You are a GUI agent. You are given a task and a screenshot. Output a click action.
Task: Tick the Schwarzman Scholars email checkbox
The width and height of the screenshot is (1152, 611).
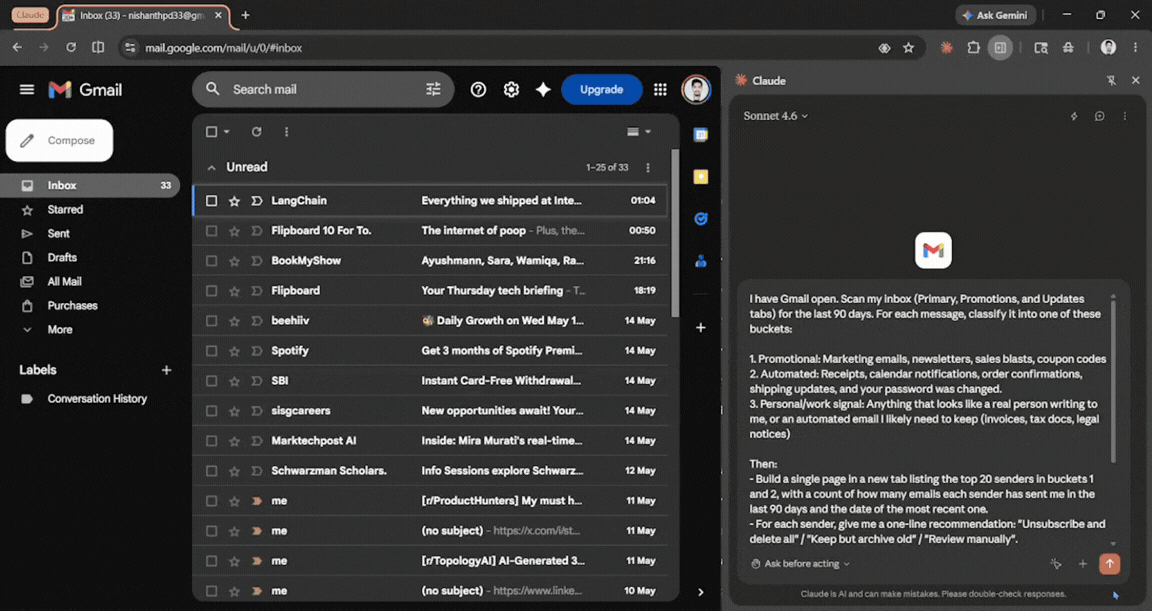point(212,471)
